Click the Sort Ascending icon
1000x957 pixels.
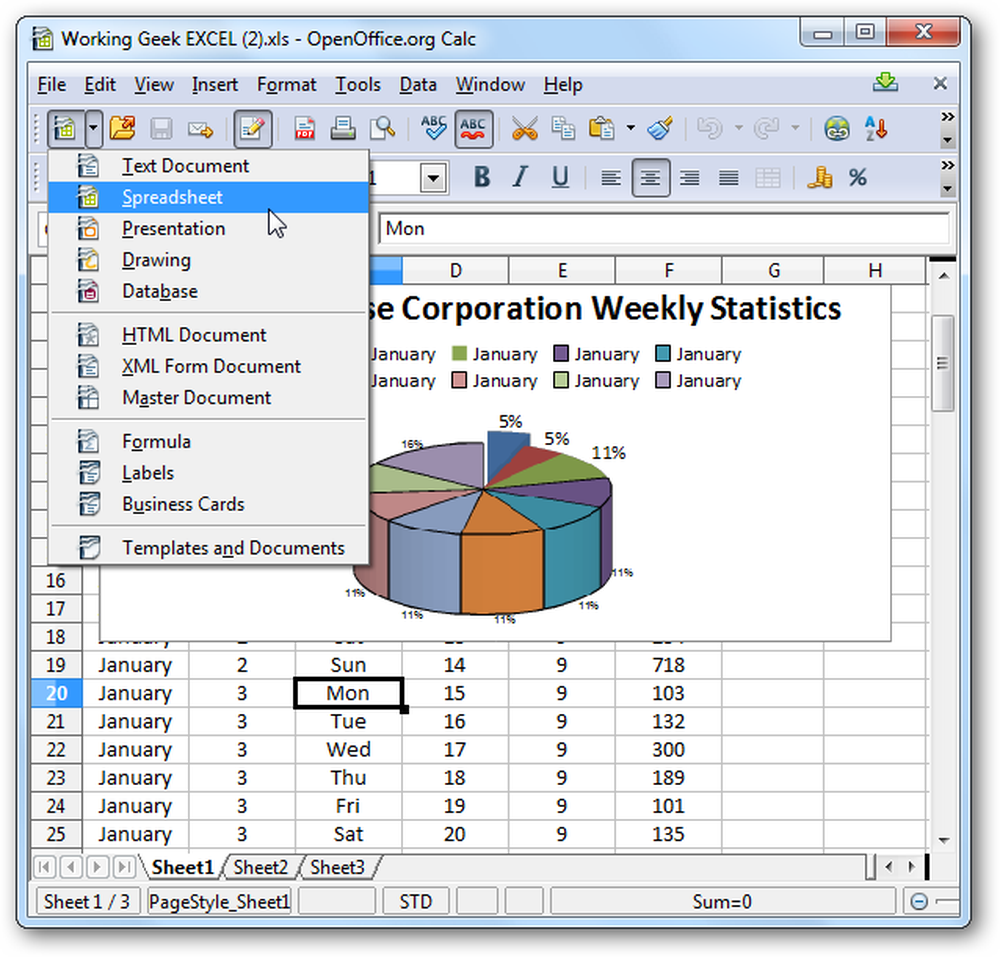pyautogui.click(x=876, y=129)
